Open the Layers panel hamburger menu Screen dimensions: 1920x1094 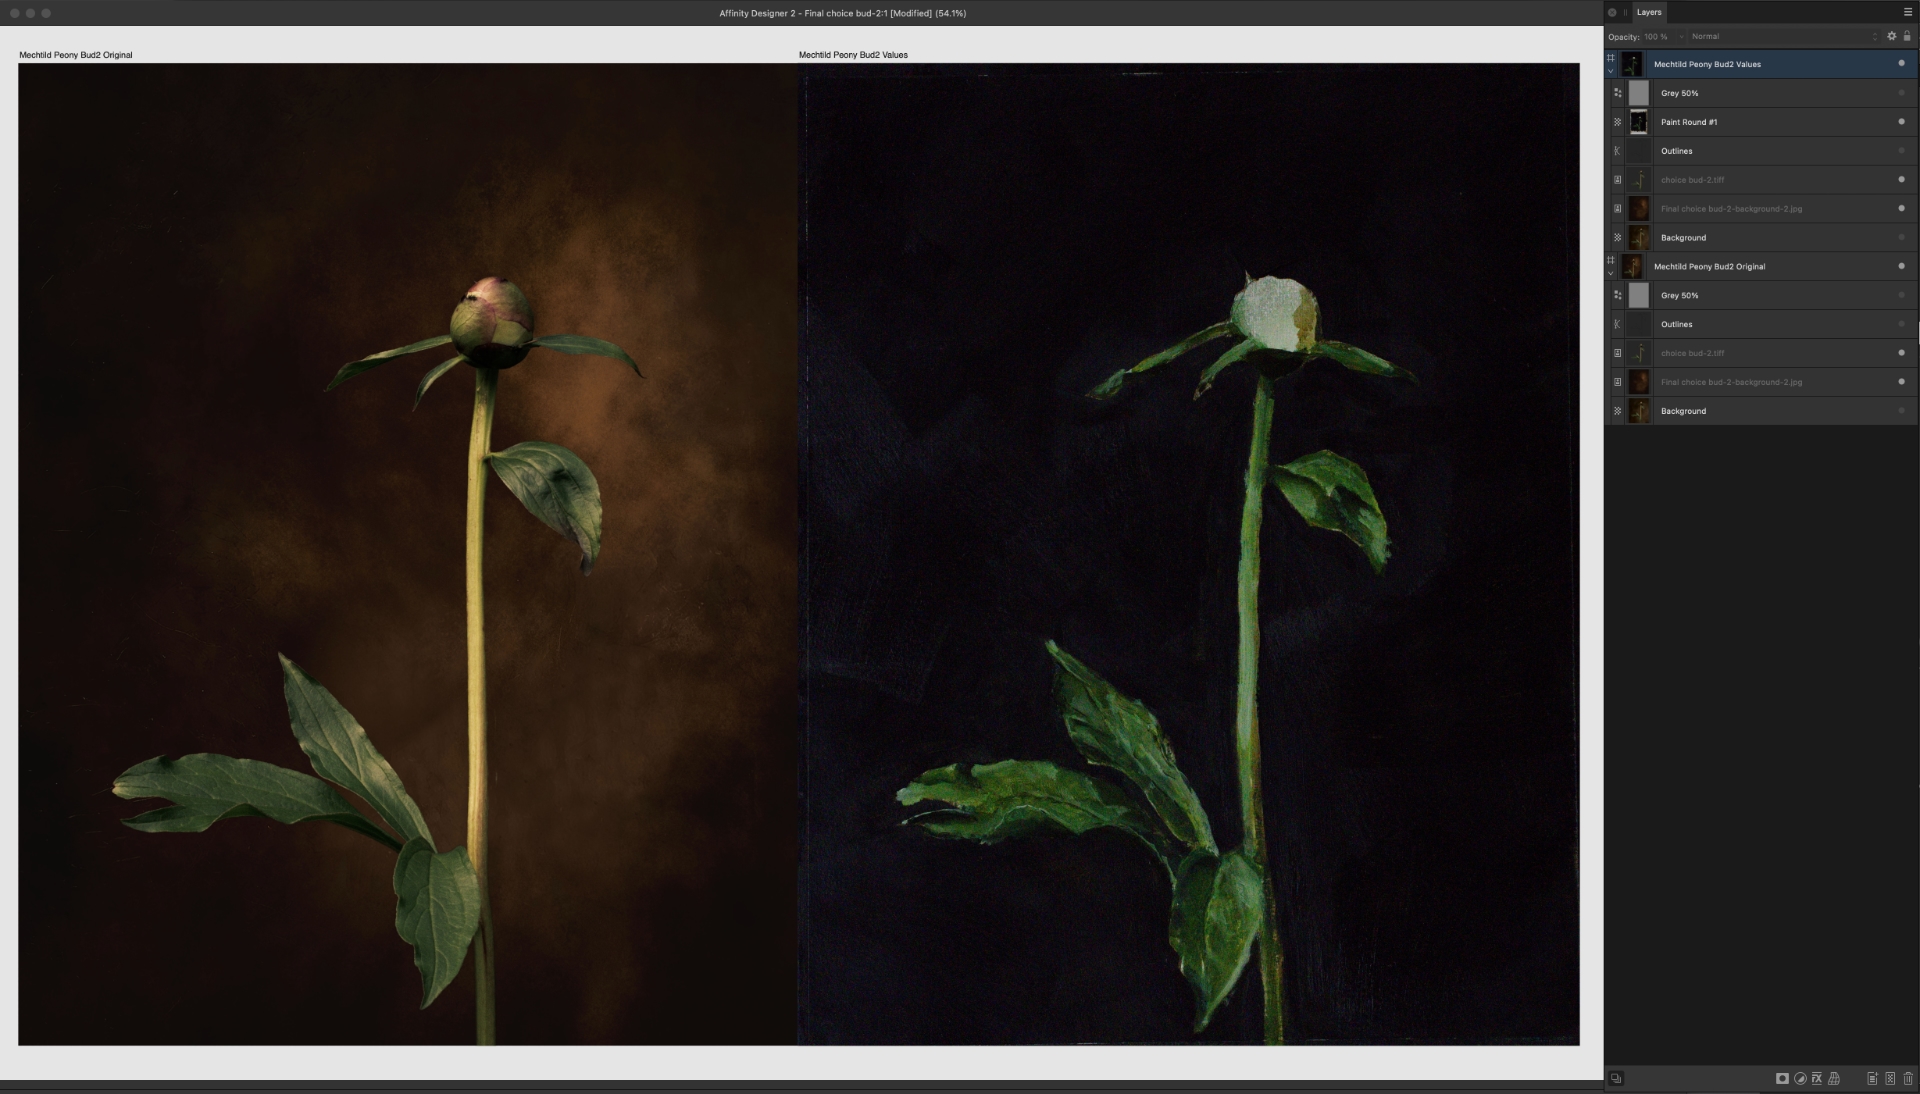coord(1908,12)
